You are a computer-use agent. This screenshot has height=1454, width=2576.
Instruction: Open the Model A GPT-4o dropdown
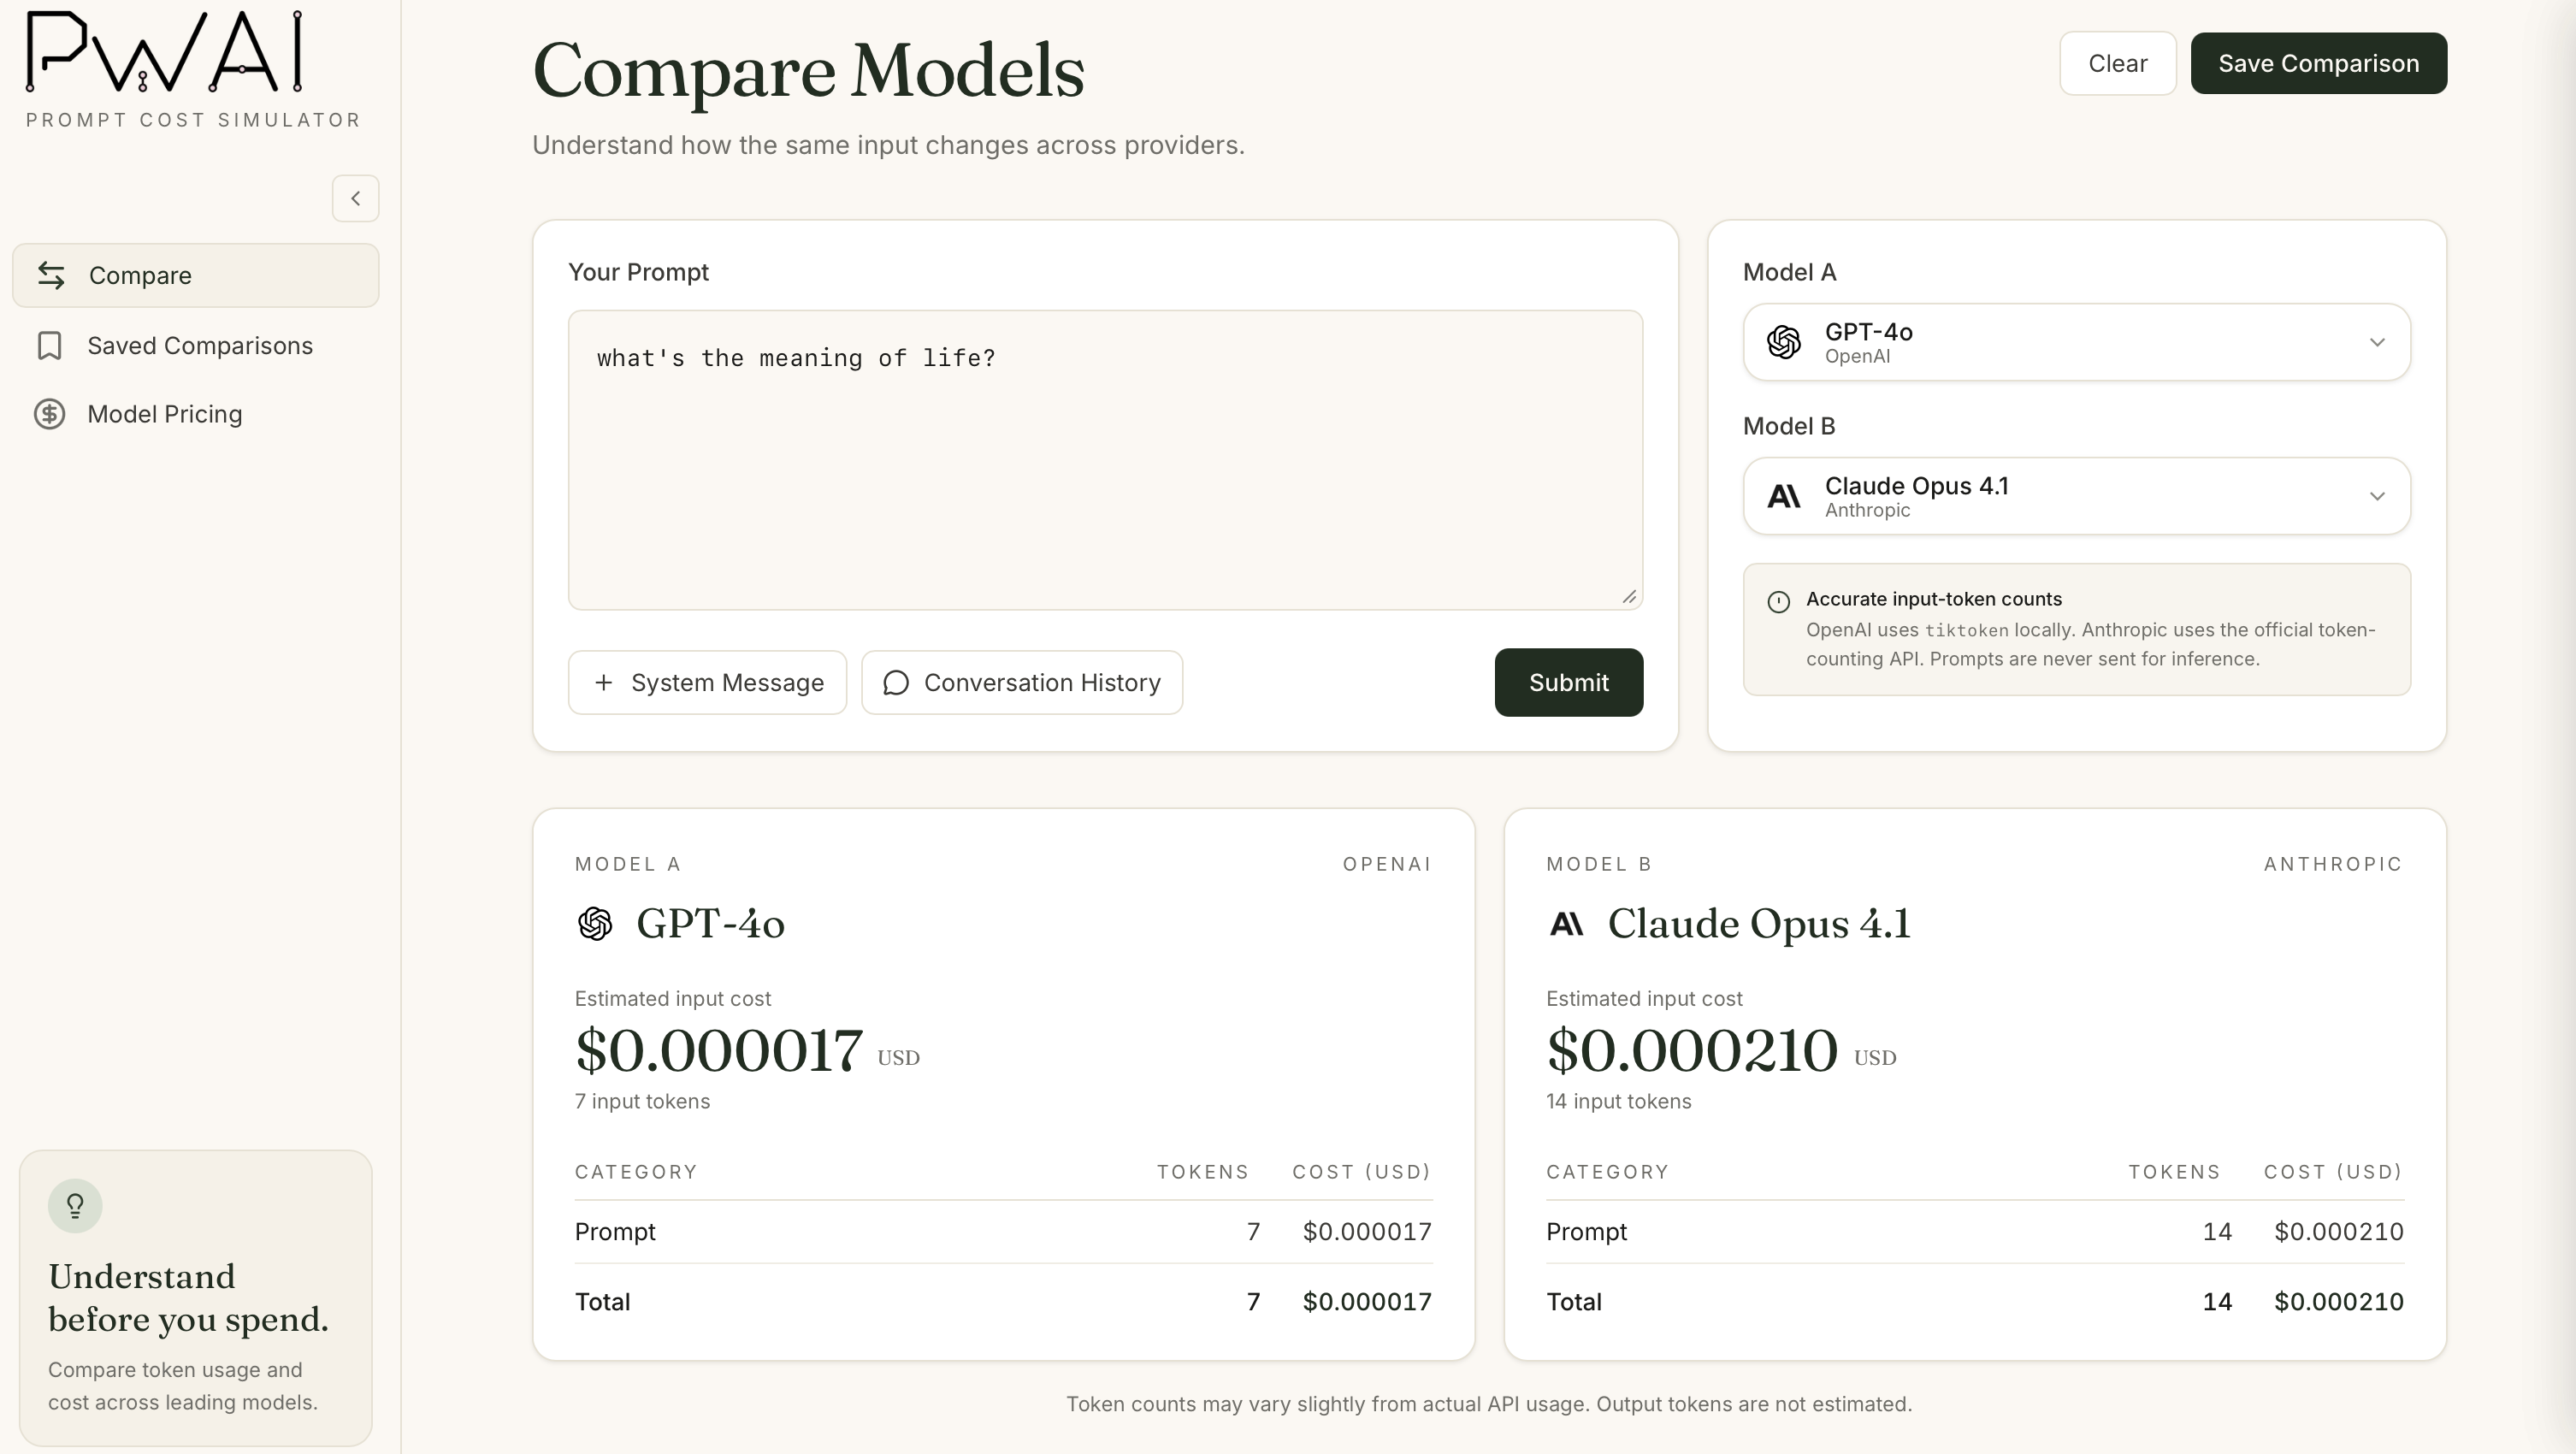[2076, 342]
